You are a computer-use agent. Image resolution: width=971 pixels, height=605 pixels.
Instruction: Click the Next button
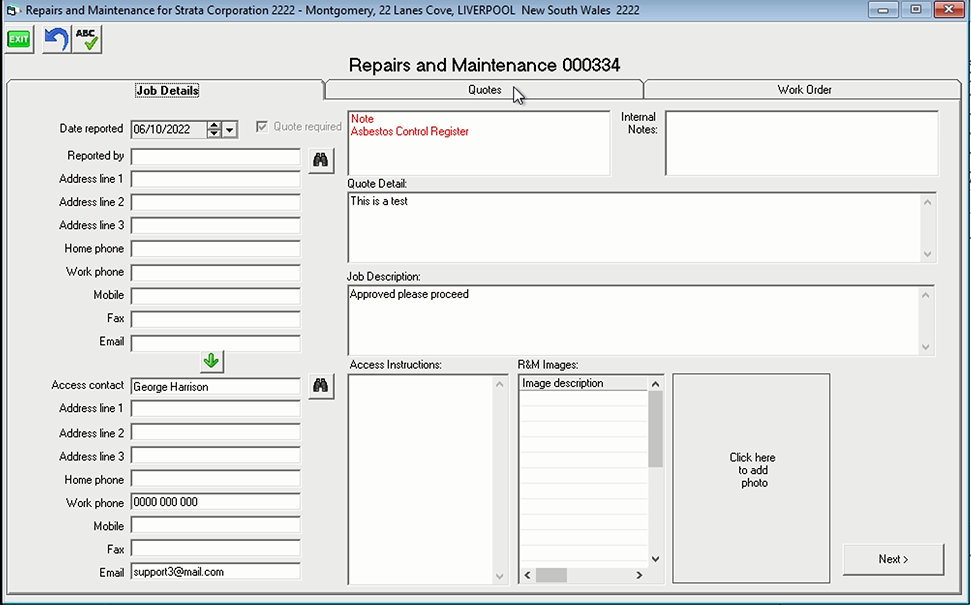pyautogui.click(x=893, y=559)
